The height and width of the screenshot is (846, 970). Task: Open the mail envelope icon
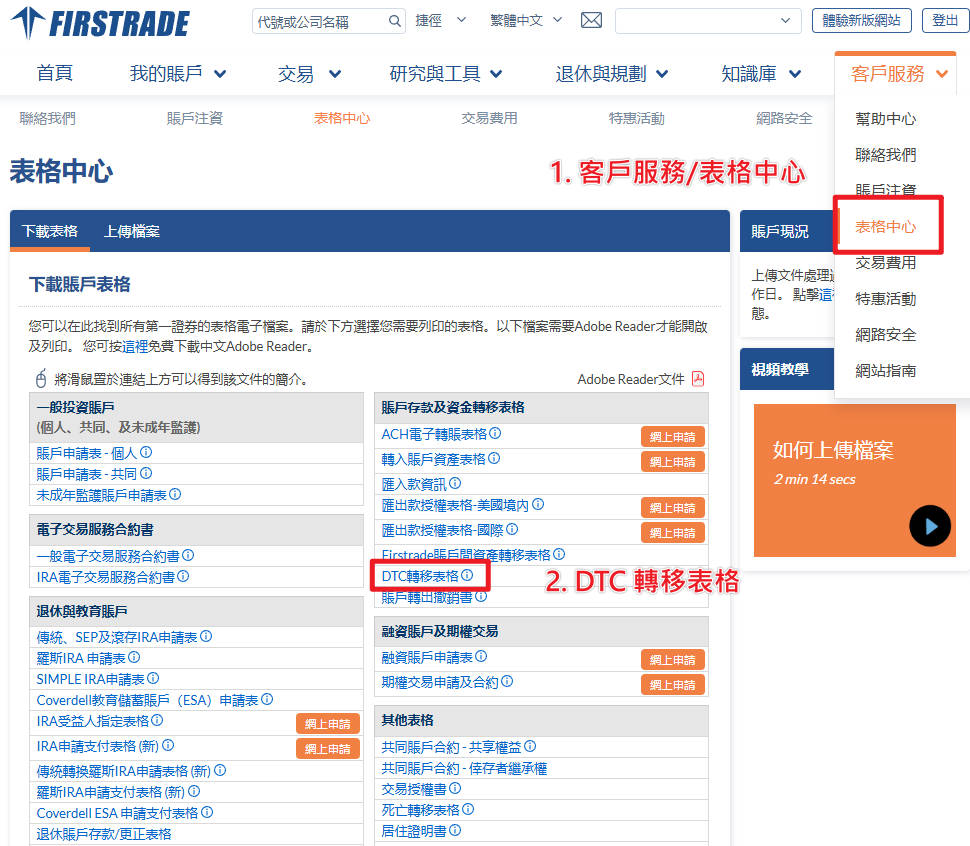coord(591,21)
